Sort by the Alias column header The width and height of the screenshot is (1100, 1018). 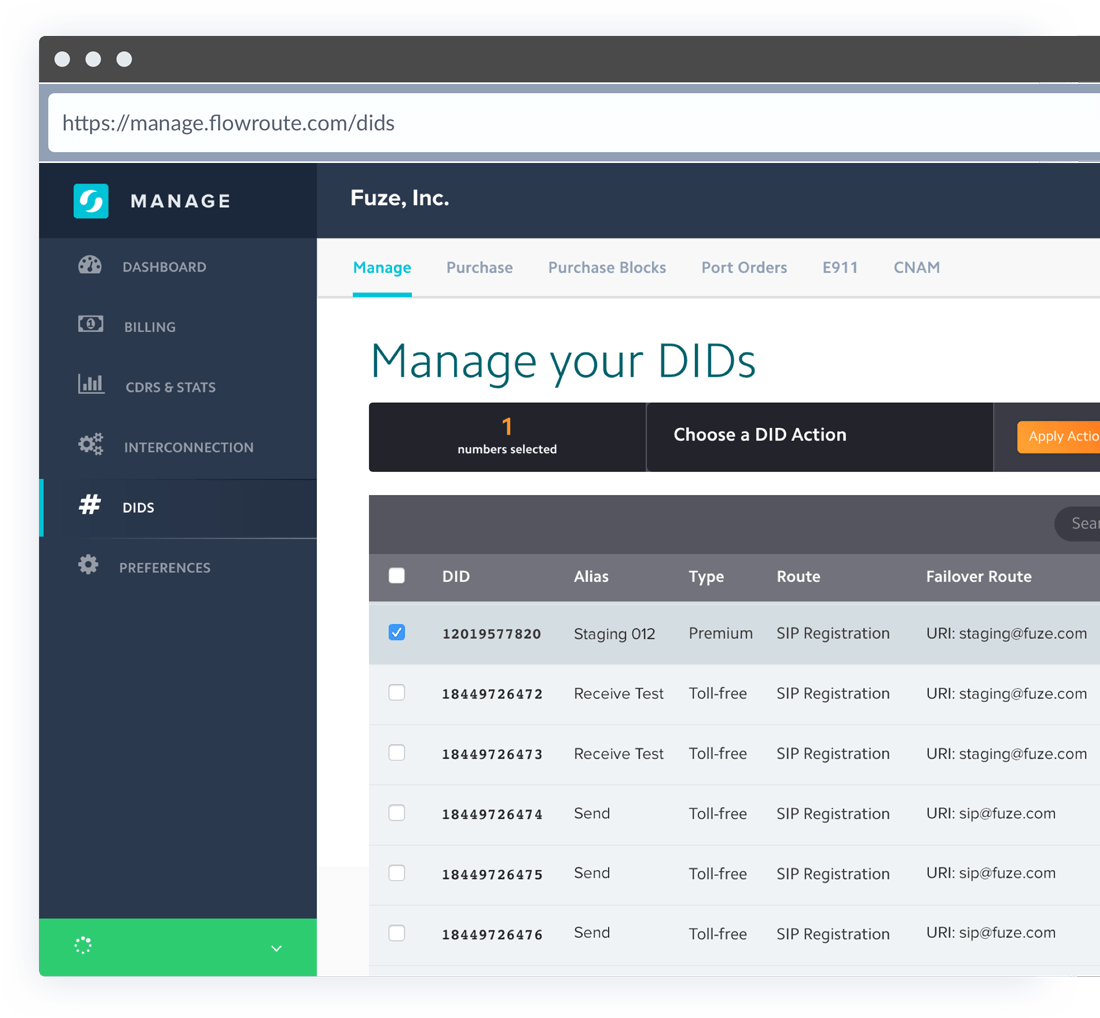pyautogui.click(x=591, y=577)
